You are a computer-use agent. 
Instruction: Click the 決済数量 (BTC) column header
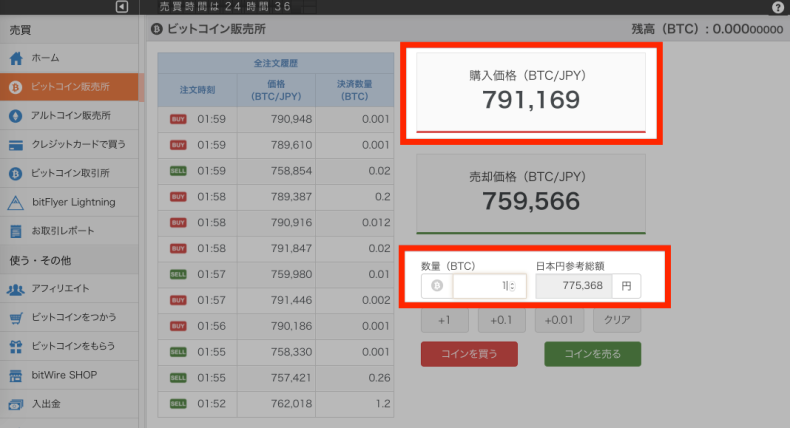[355, 90]
